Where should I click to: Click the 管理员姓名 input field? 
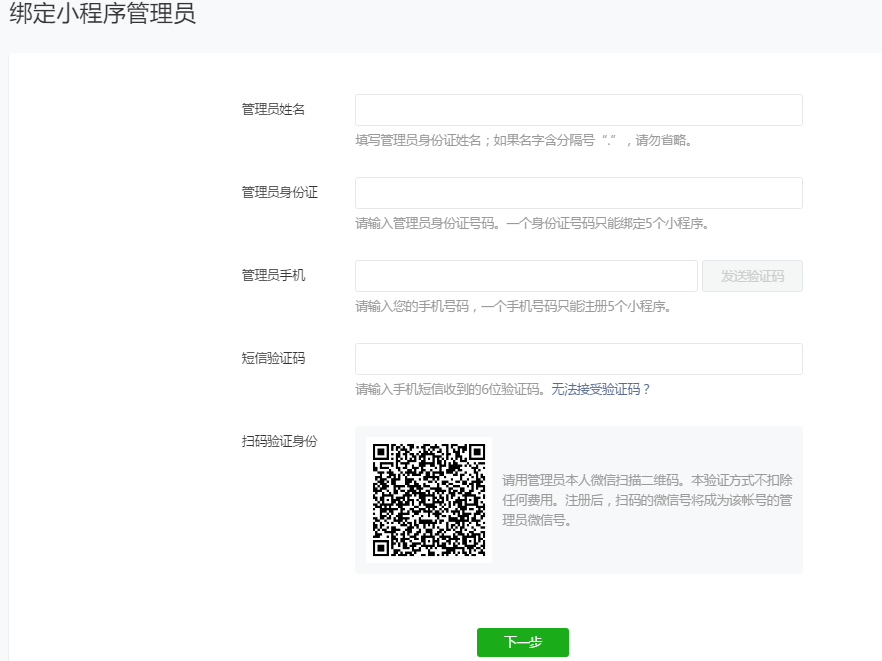578,110
